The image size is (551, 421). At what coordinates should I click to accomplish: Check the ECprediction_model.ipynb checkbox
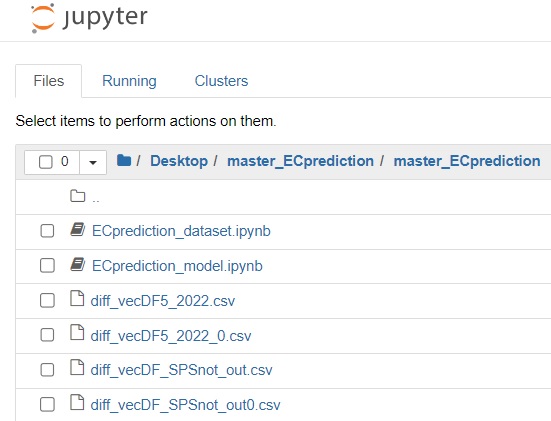pos(47,266)
